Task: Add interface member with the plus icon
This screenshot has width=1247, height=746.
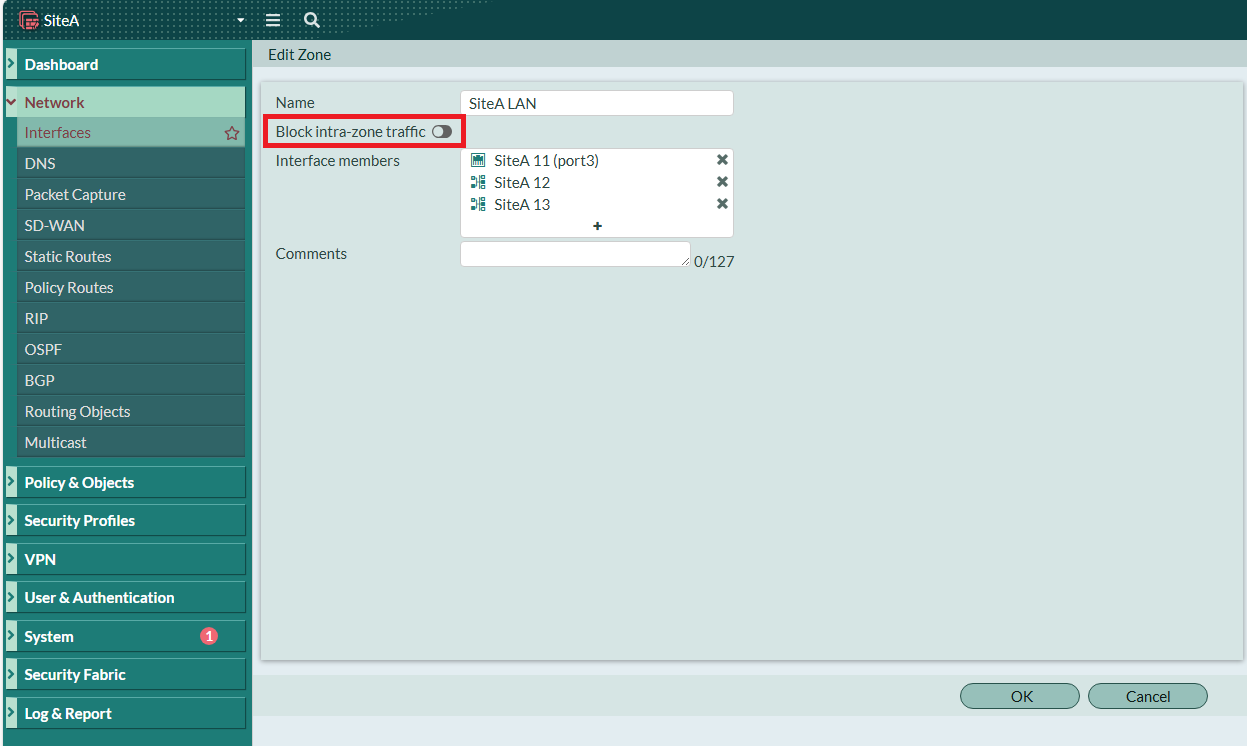Action: coord(597,226)
